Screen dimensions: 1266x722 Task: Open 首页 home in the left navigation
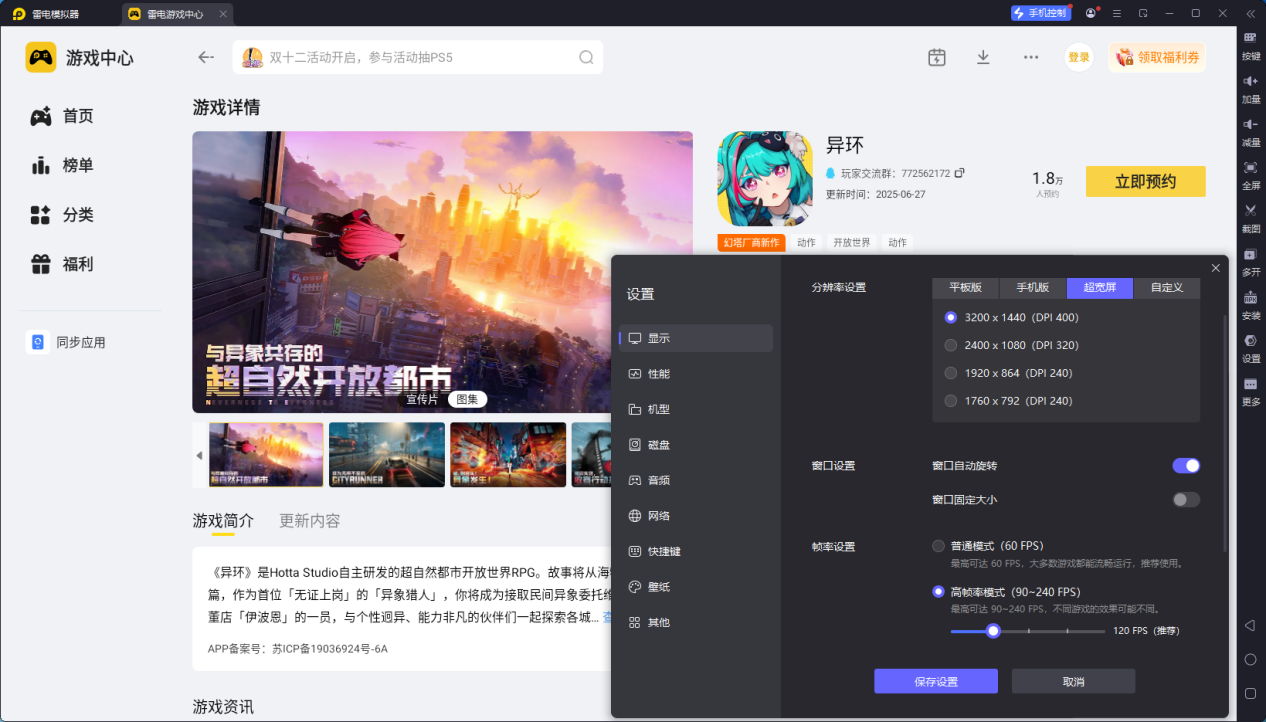(62, 116)
